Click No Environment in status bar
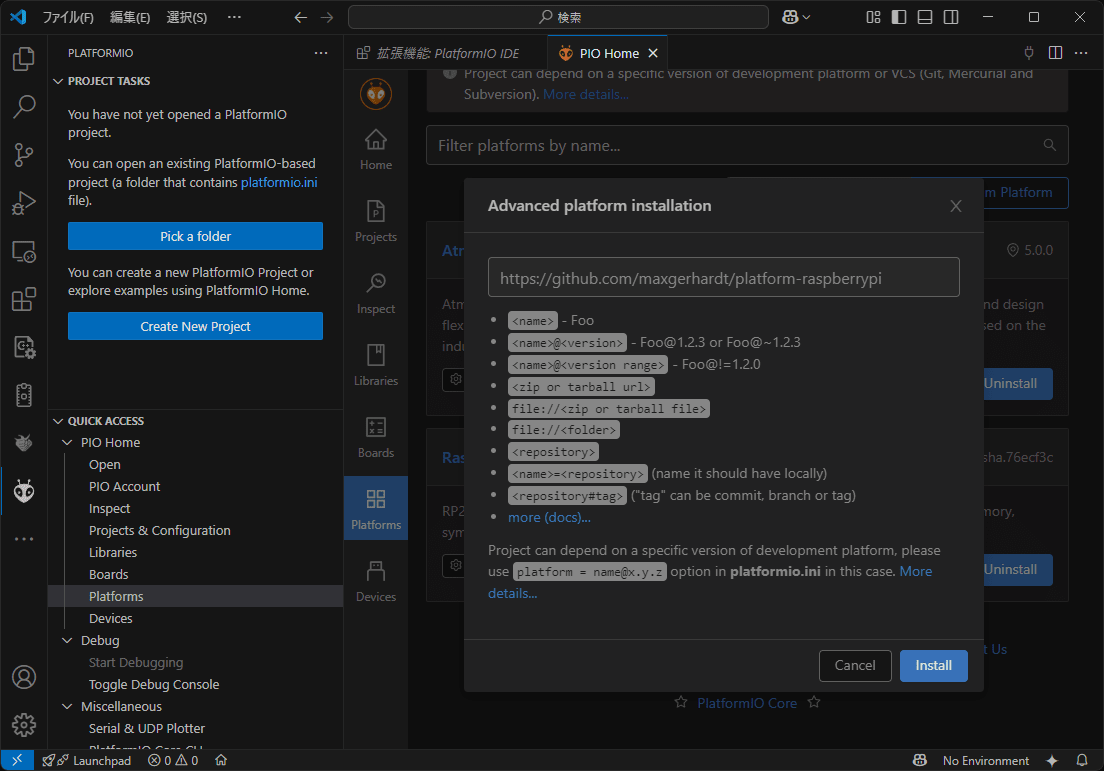Image resolution: width=1104 pixels, height=771 pixels. point(985,760)
